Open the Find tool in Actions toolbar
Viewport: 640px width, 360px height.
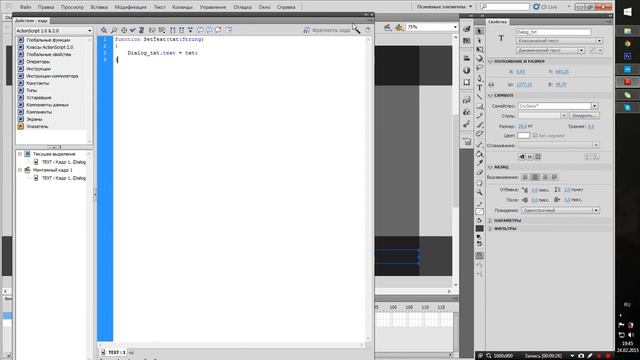pos(114,30)
